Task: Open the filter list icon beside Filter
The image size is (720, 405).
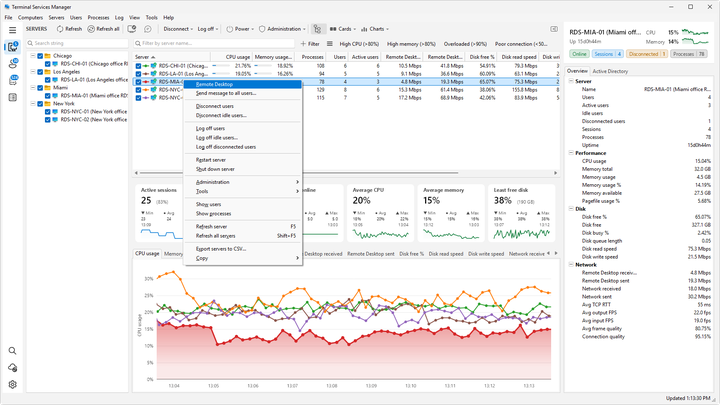Action: pos(330,44)
